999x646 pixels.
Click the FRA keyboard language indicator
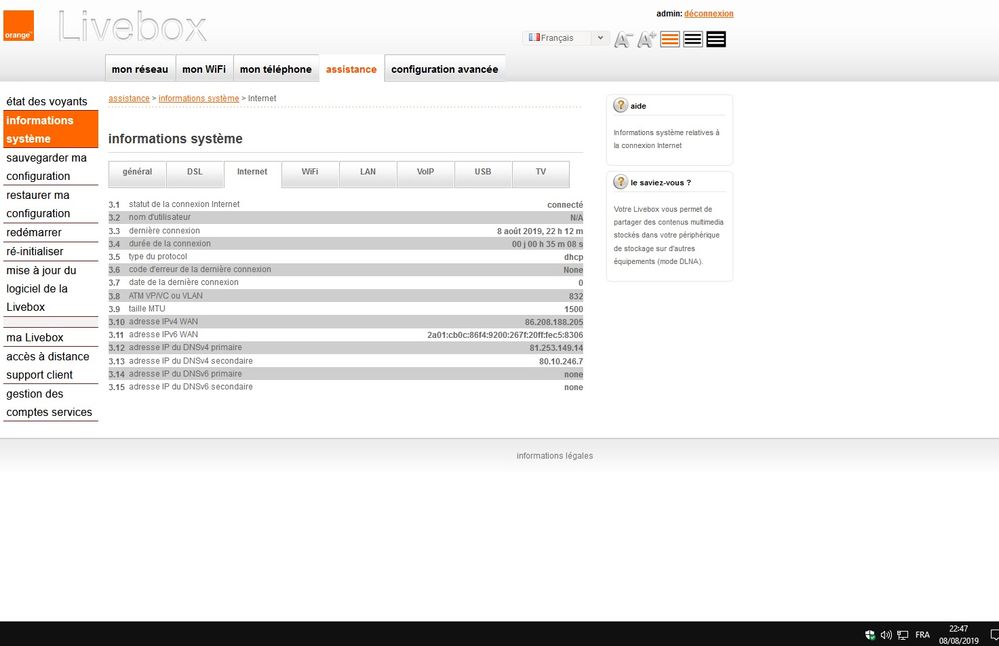(922, 635)
